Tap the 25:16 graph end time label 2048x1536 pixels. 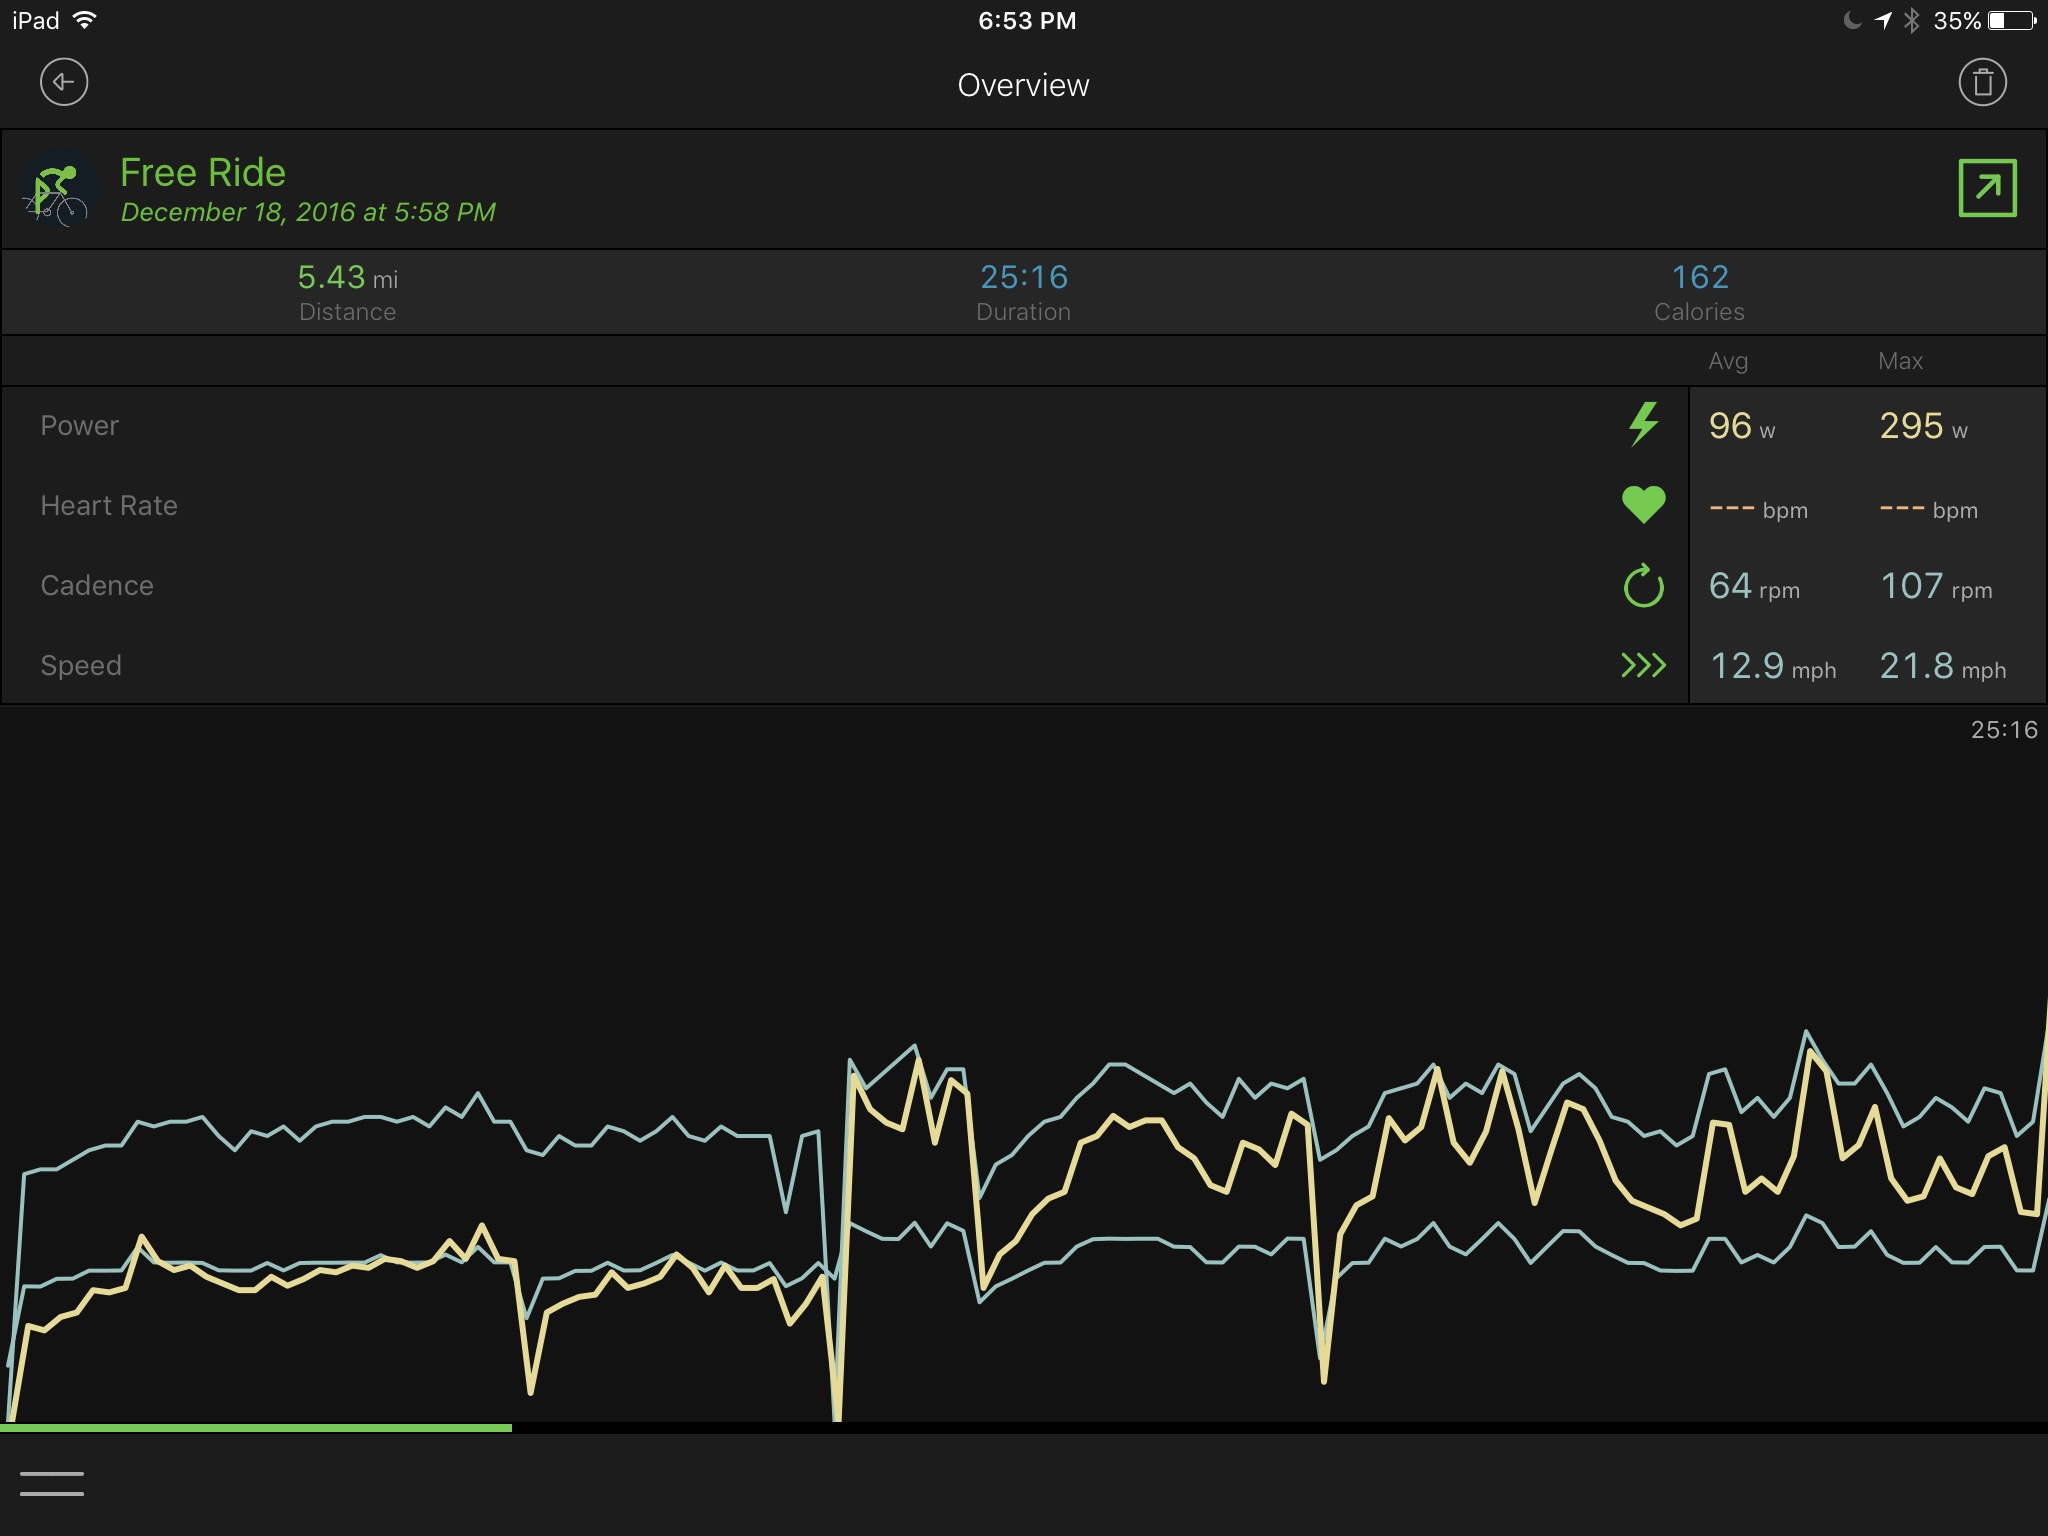[x=2004, y=730]
